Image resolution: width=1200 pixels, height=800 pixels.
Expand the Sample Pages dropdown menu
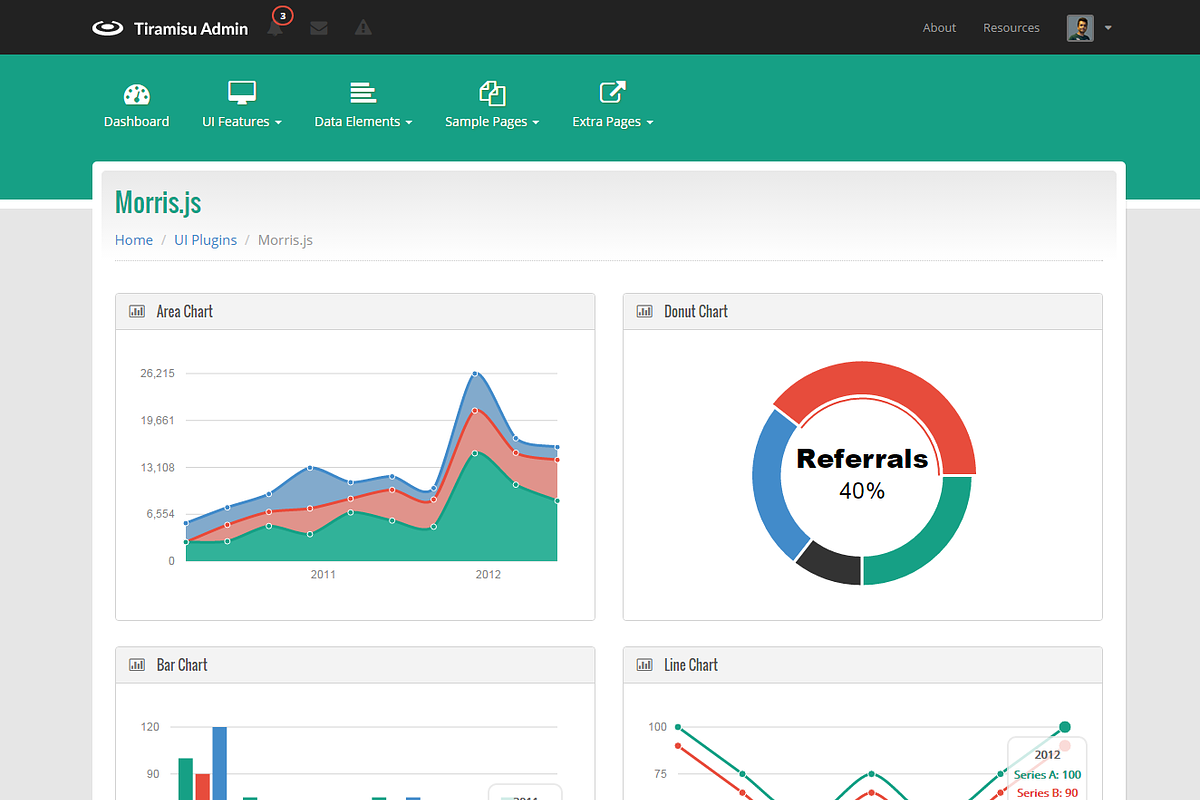click(492, 122)
